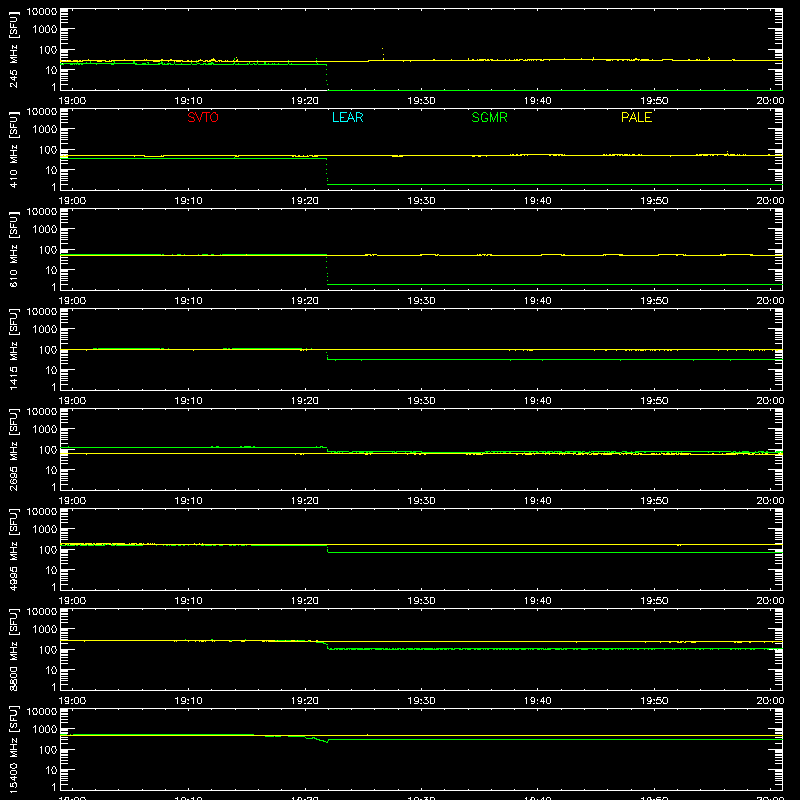This screenshot has width=800, height=800.
Task: Click the '100' y-axis value of the 8800 MHz plot
Action: [x=48, y=650]
